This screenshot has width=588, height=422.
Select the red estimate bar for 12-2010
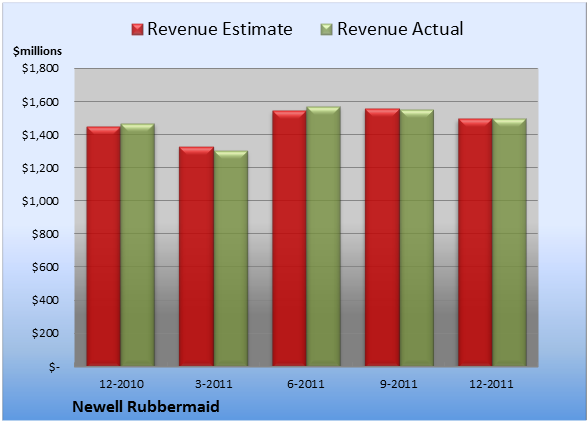click(x=104, y=246)
